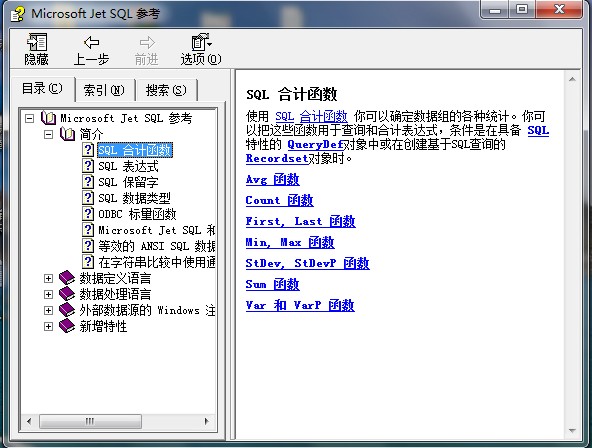Expand the 外部数据源的 Windows node

[48, 310]
